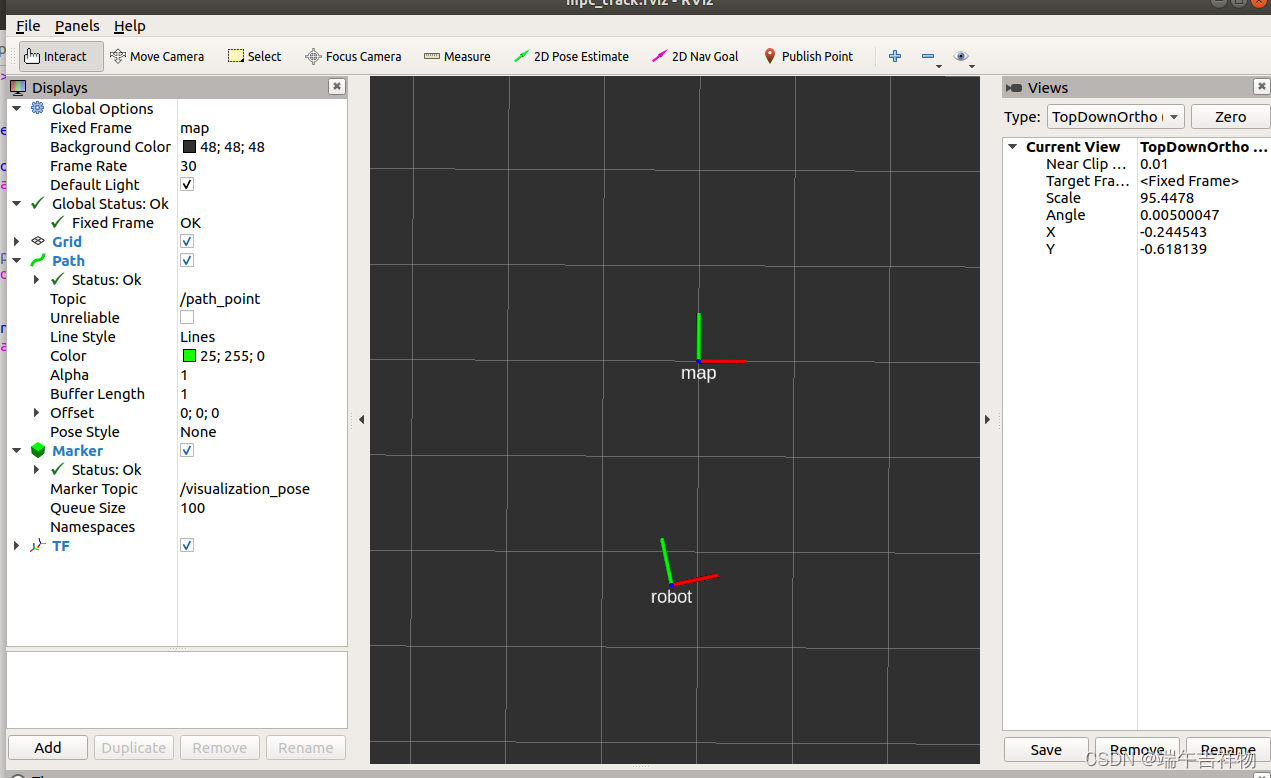
Task: Click the Path Color green swatch
Action: pos(189,355)
